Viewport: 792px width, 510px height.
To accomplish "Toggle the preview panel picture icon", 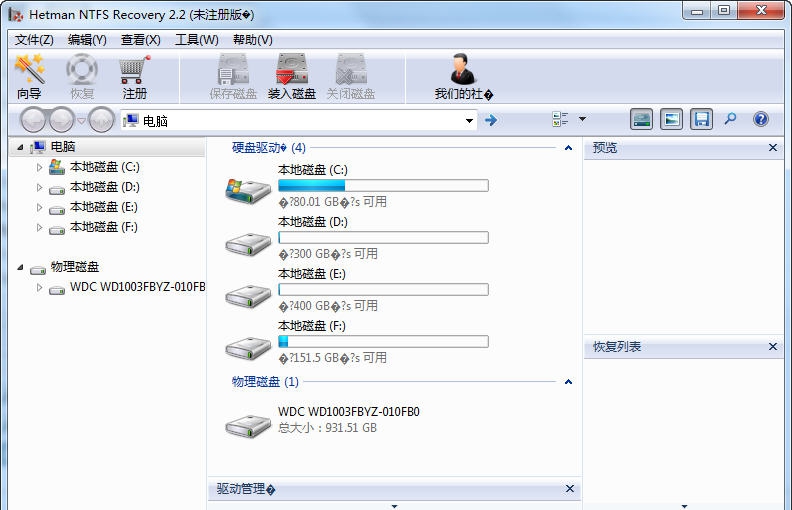I will 671,119.
